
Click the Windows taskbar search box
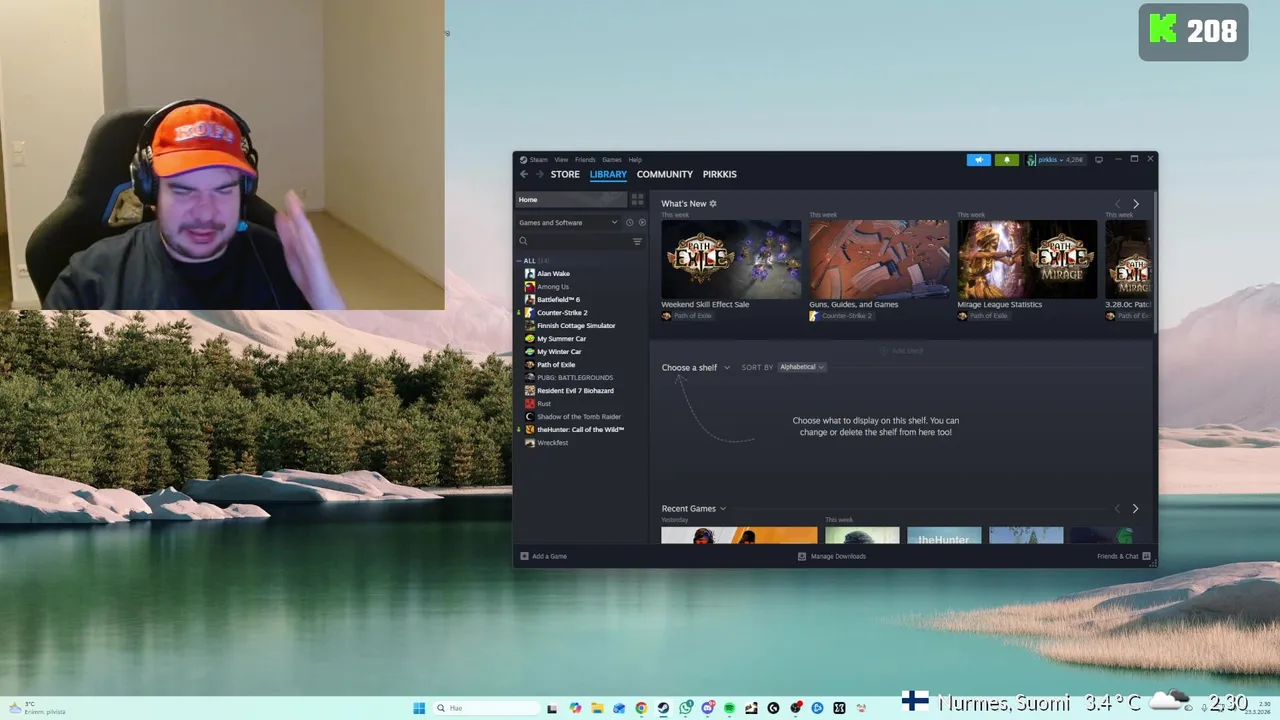pyautogui.click(x=486, y=708)
